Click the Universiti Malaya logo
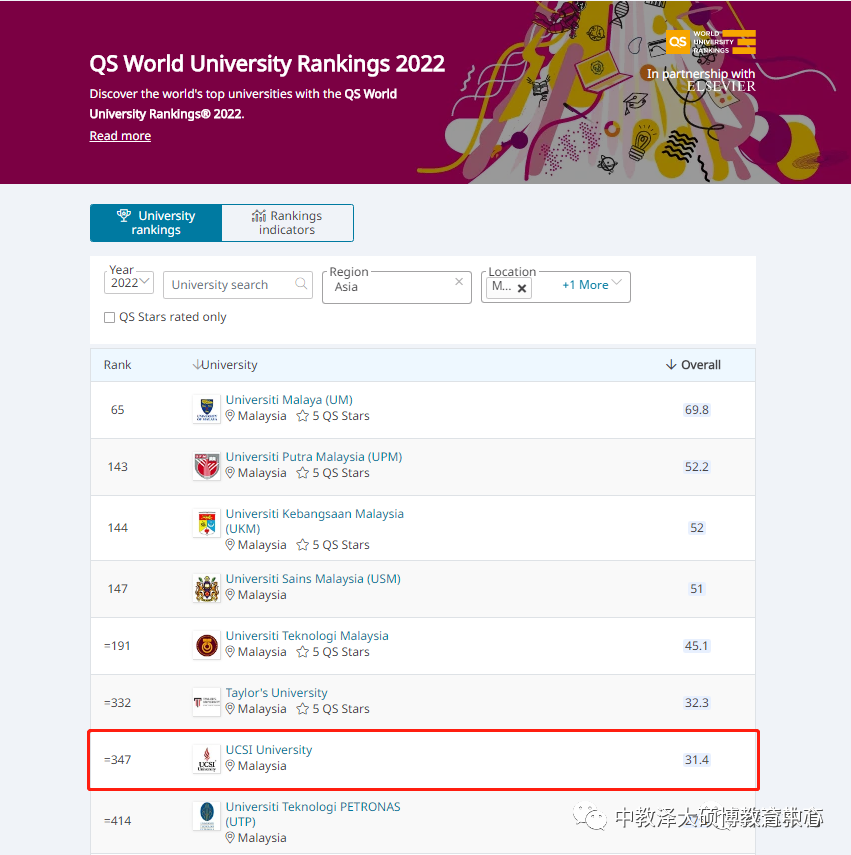This screenshot has height=855, width=851. [207, 409]
